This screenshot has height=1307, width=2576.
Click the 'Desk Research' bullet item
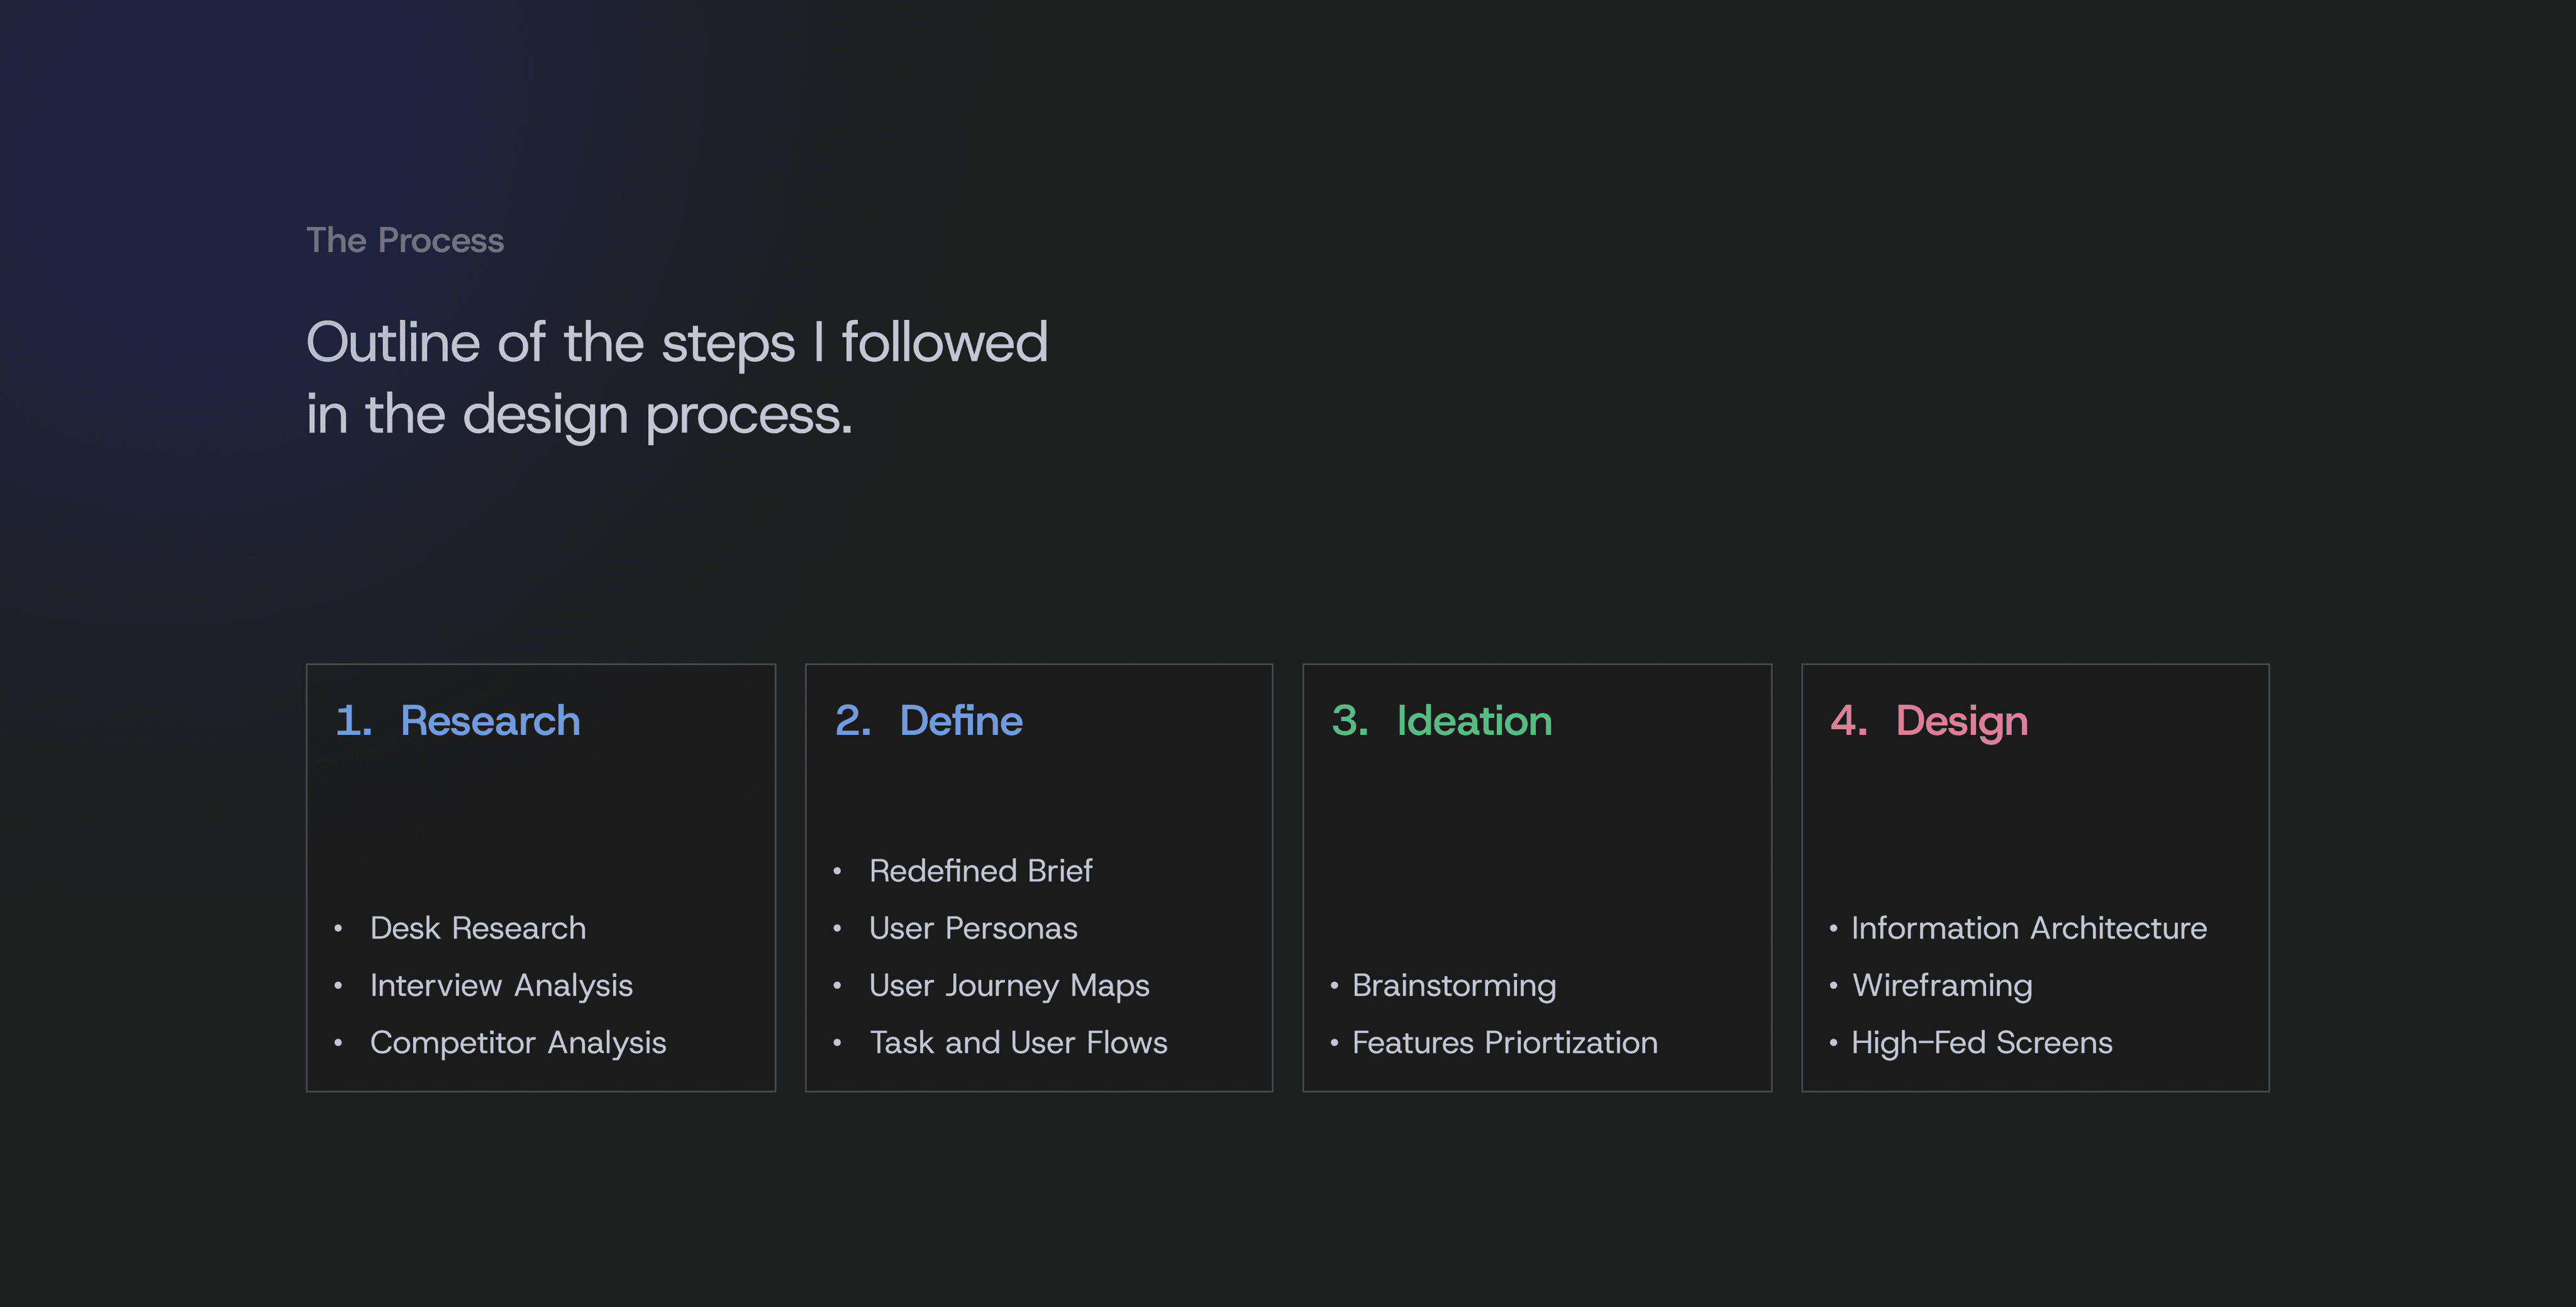tap(477, 928)
